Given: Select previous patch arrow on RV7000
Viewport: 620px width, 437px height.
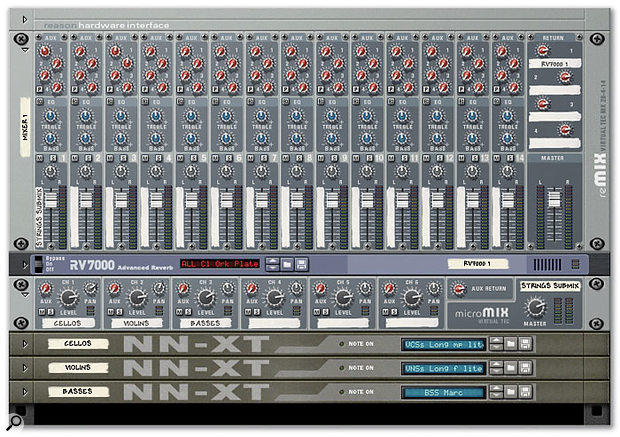Looking at the screenshot, I should click(272, 261).
